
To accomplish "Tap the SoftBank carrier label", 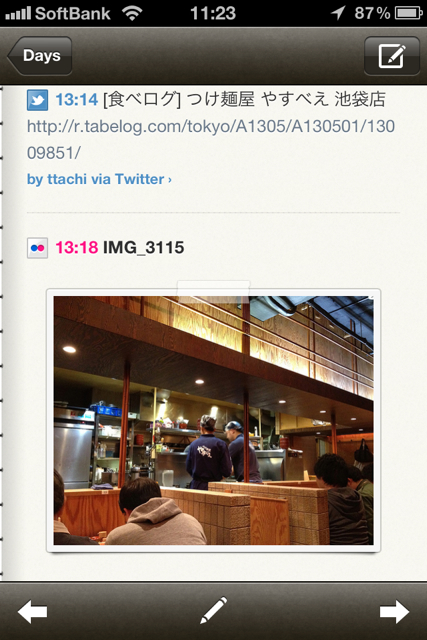I will (73, 13).
